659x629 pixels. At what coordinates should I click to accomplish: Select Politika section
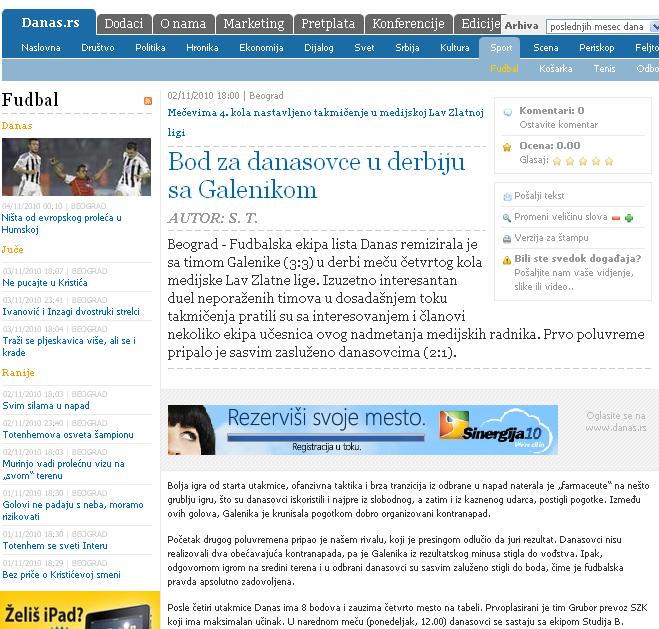click(150, 47)
